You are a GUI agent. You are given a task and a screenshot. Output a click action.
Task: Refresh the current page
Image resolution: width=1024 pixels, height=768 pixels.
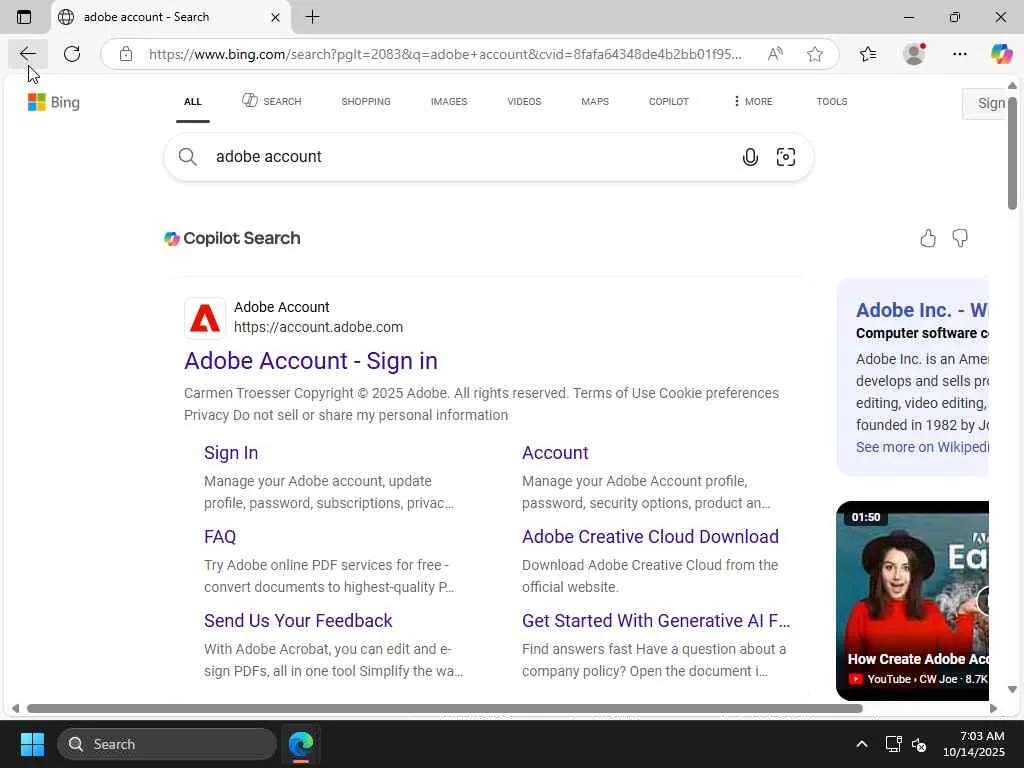(x=72, y=54)
